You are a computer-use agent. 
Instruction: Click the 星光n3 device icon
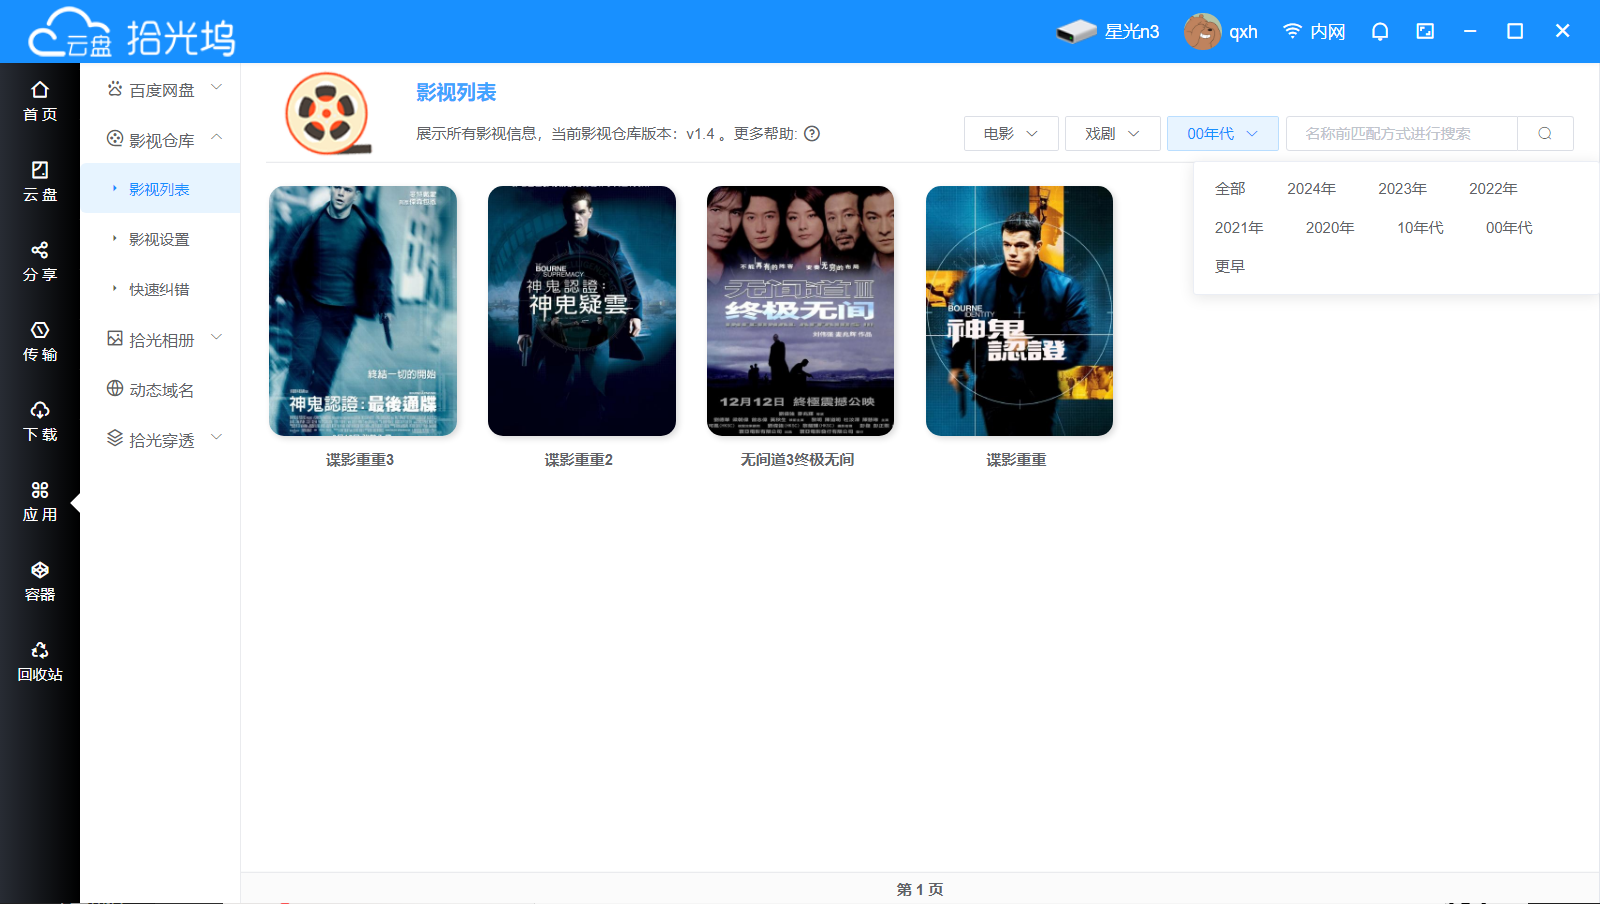point(1077,32)
